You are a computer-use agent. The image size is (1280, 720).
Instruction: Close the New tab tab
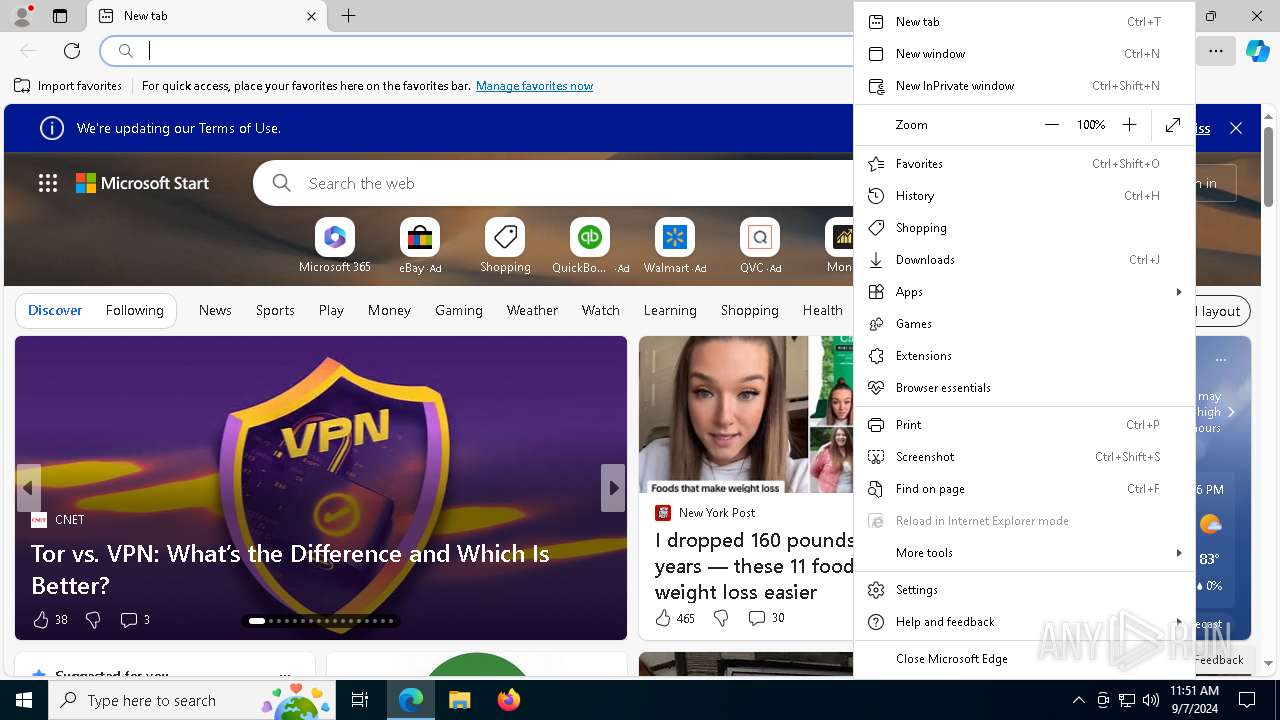[x=311, y=16]
